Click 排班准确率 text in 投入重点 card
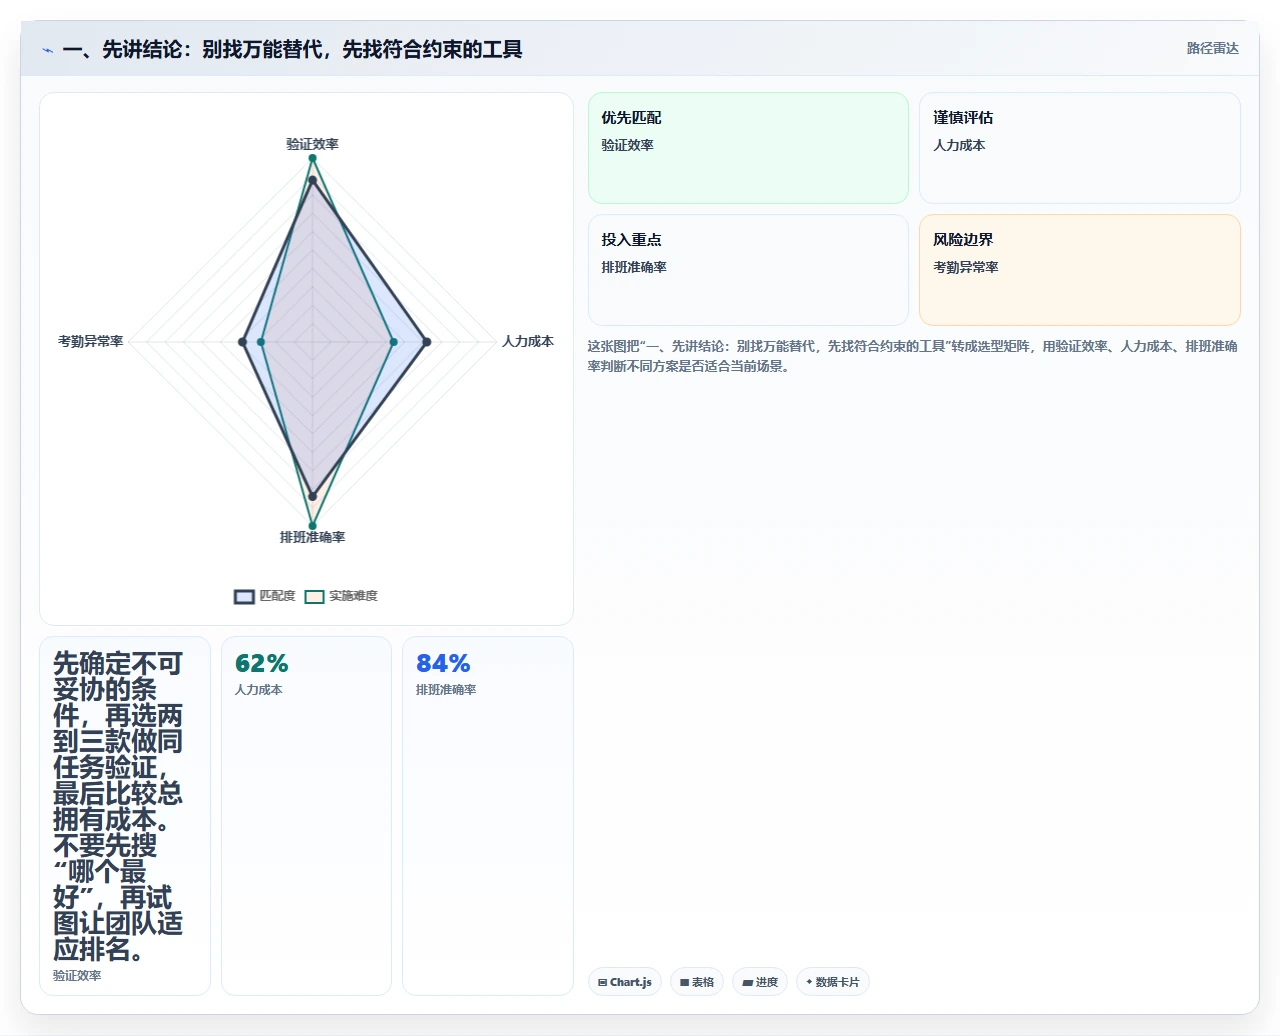The height and width of the screenshot is (1036, 1280). coord(634,267)
